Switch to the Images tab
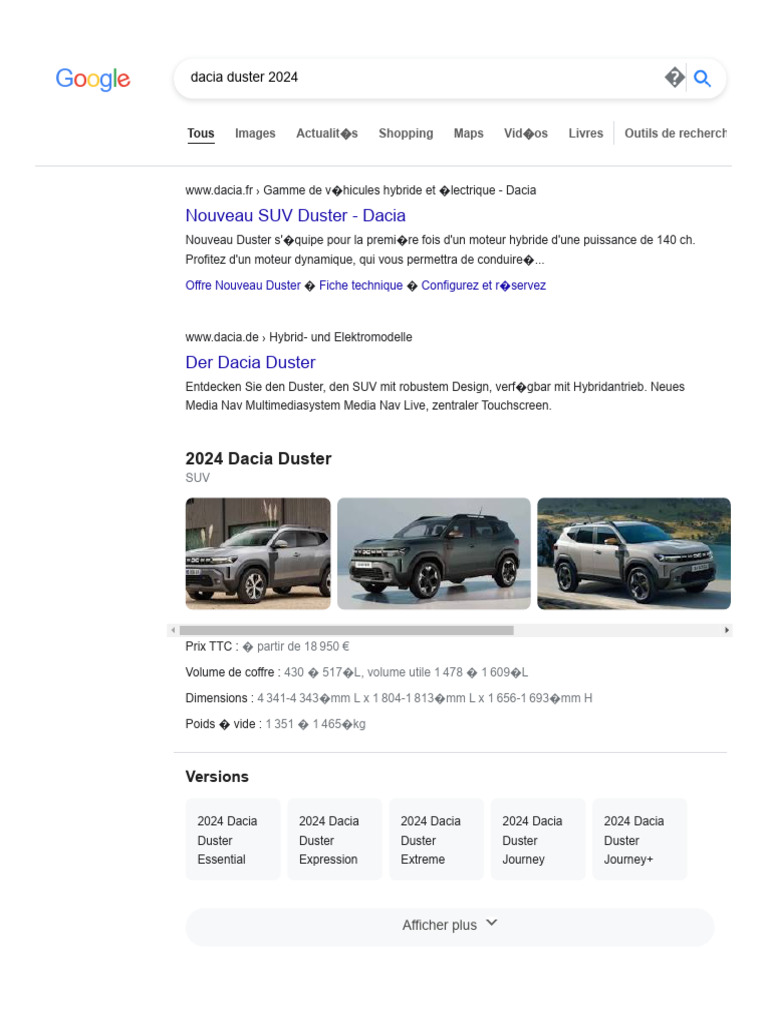The image size is (768, 1024). point(255,133)
